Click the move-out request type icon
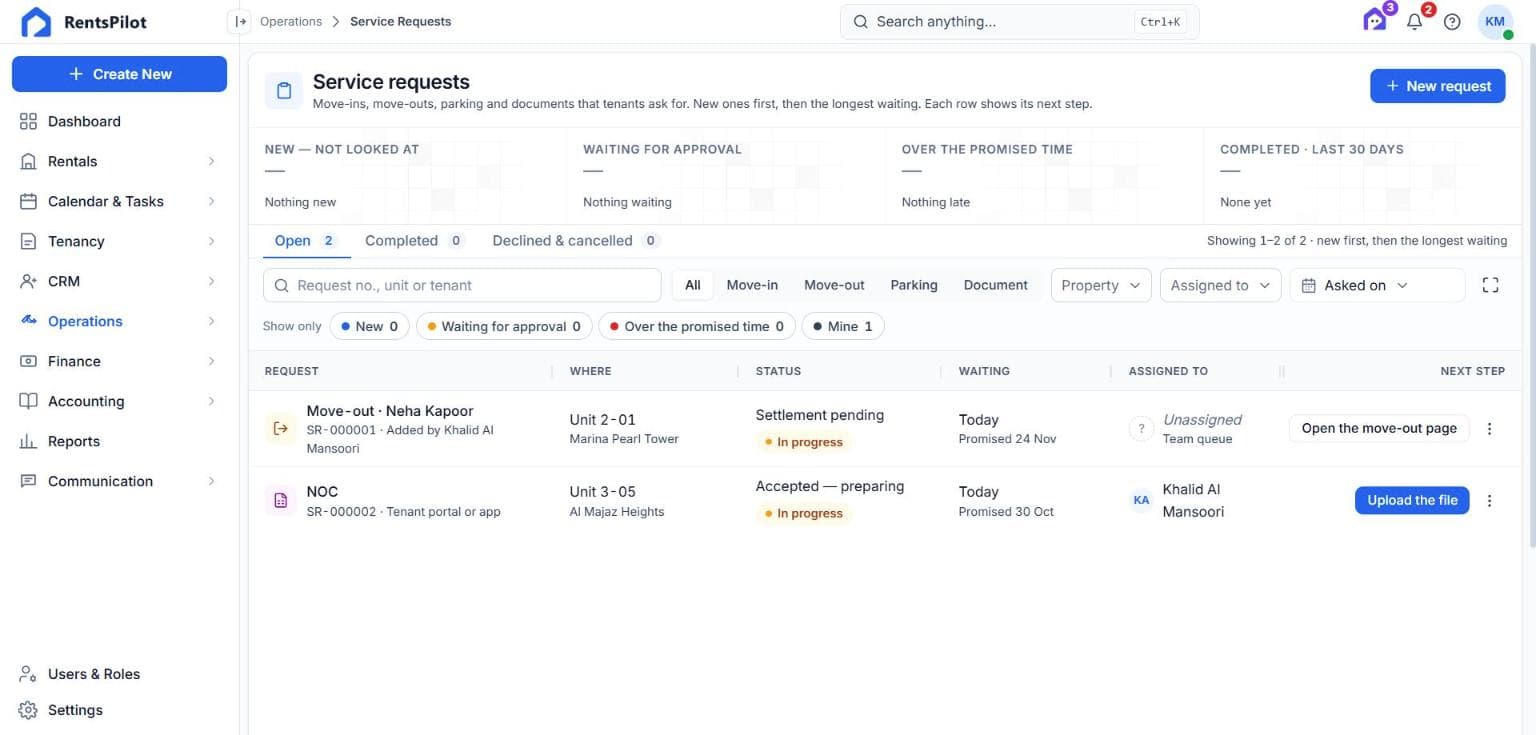The image size is (1536, 735). pos(280,429)
